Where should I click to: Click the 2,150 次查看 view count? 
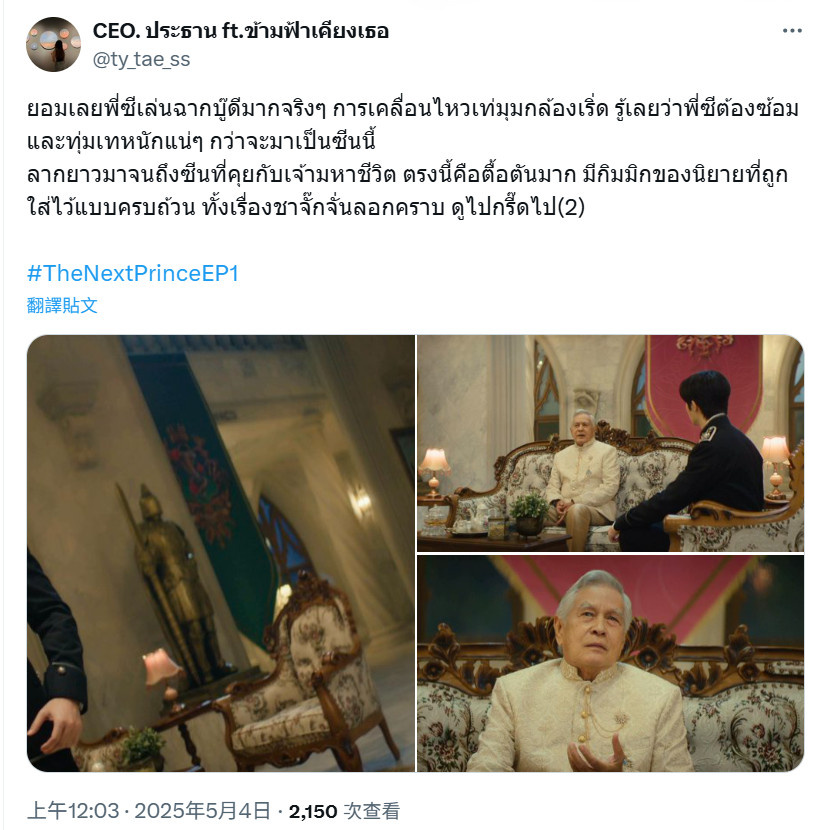tap(344, 811)
